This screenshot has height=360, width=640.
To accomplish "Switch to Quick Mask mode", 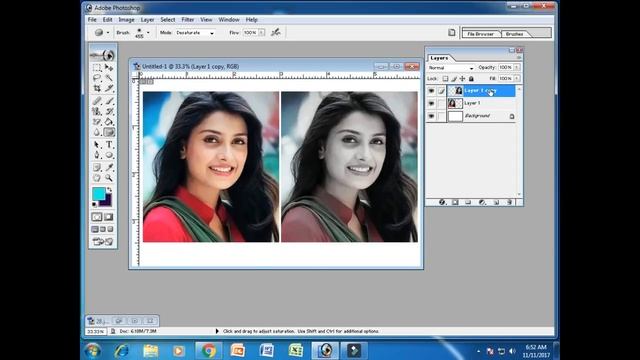I will pos(109,217).
